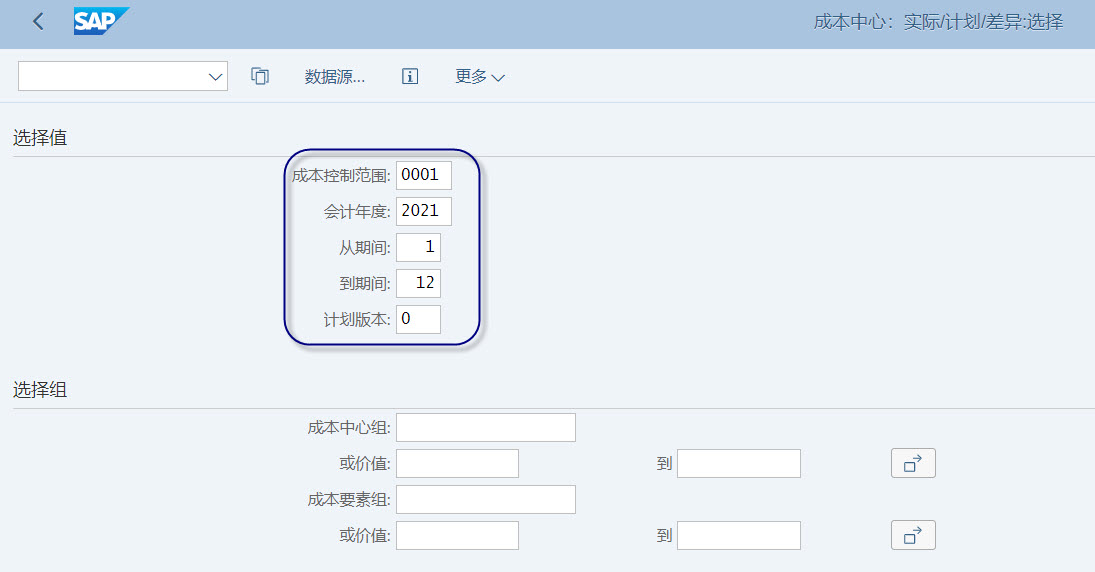Screen dimensions: 1095x572
Task: Click the 成本要素组 label
Action: point(349,500)
